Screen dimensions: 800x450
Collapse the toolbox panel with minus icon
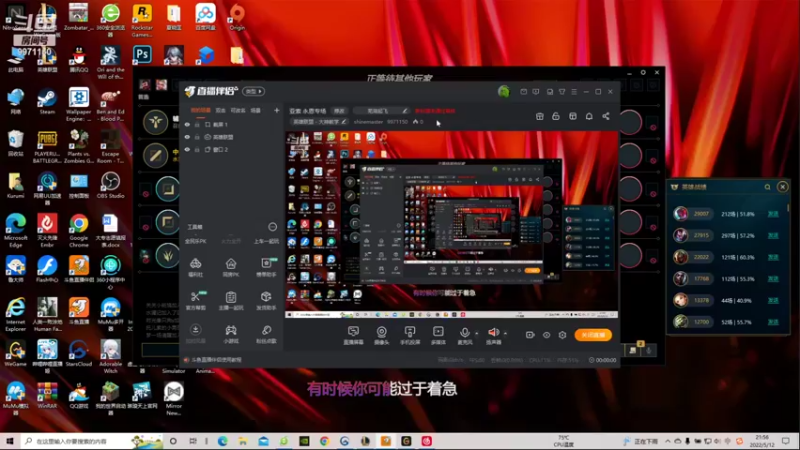pos(272,227)
